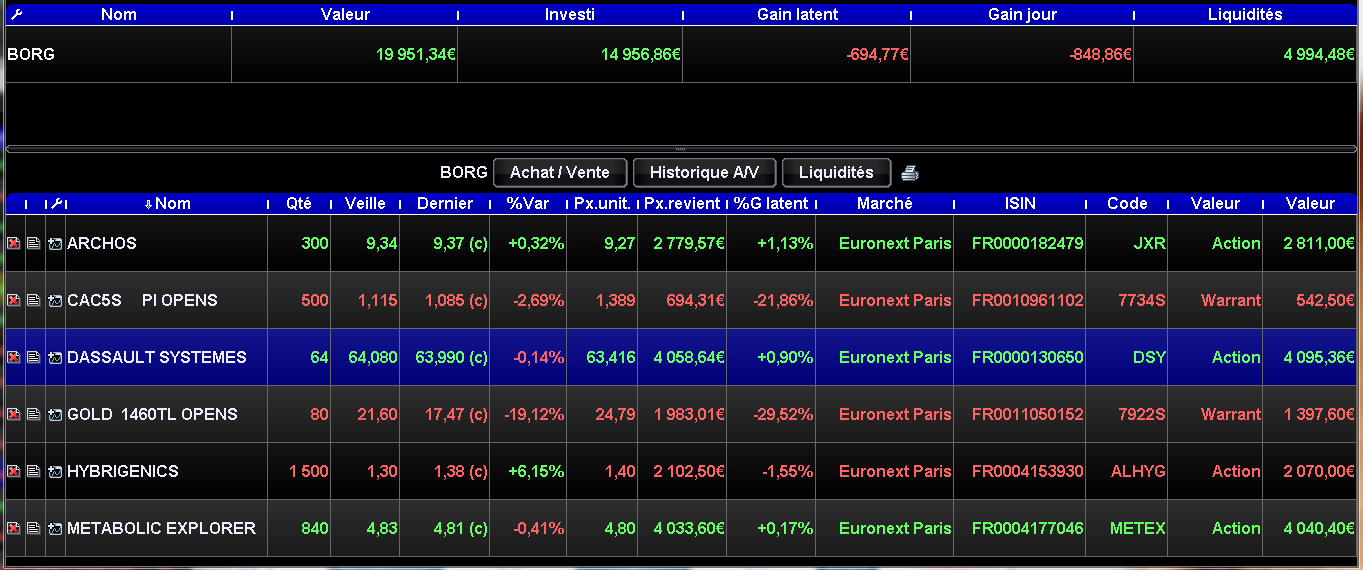The image size is (1363, 570).
Task: Click the cash balance 4 994,48€
Action: (x=1319, y=54)
